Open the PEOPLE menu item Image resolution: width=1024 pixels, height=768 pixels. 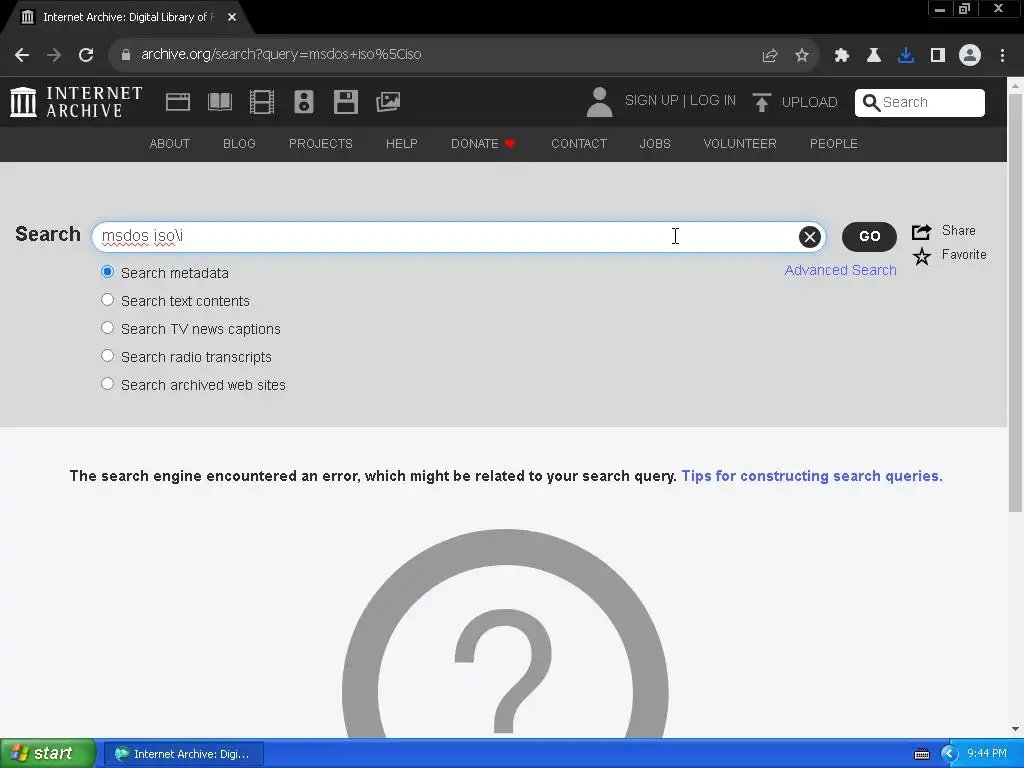pos(833,144)
